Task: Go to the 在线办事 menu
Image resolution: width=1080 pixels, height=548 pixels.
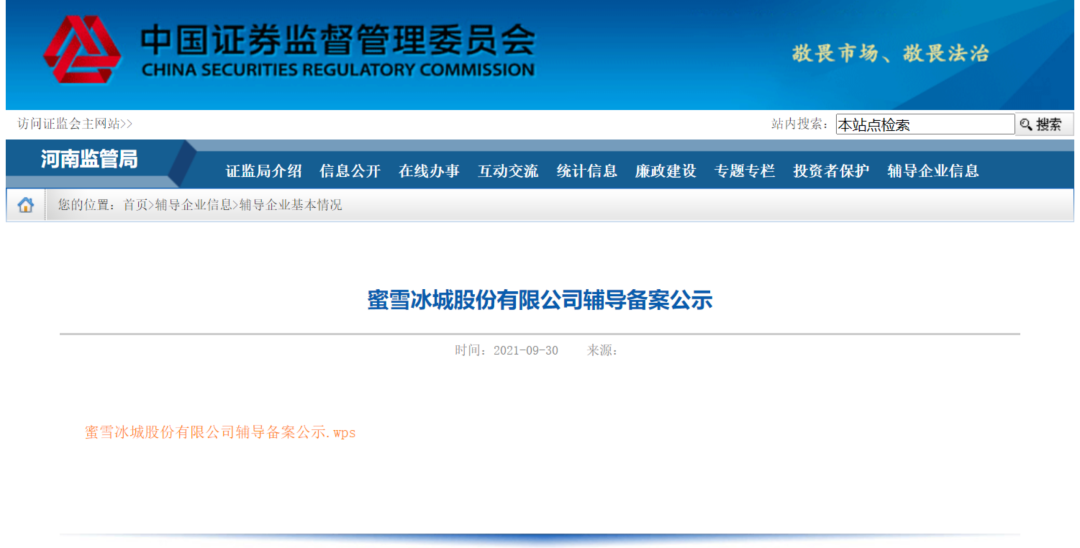Action: click(429, 171)
